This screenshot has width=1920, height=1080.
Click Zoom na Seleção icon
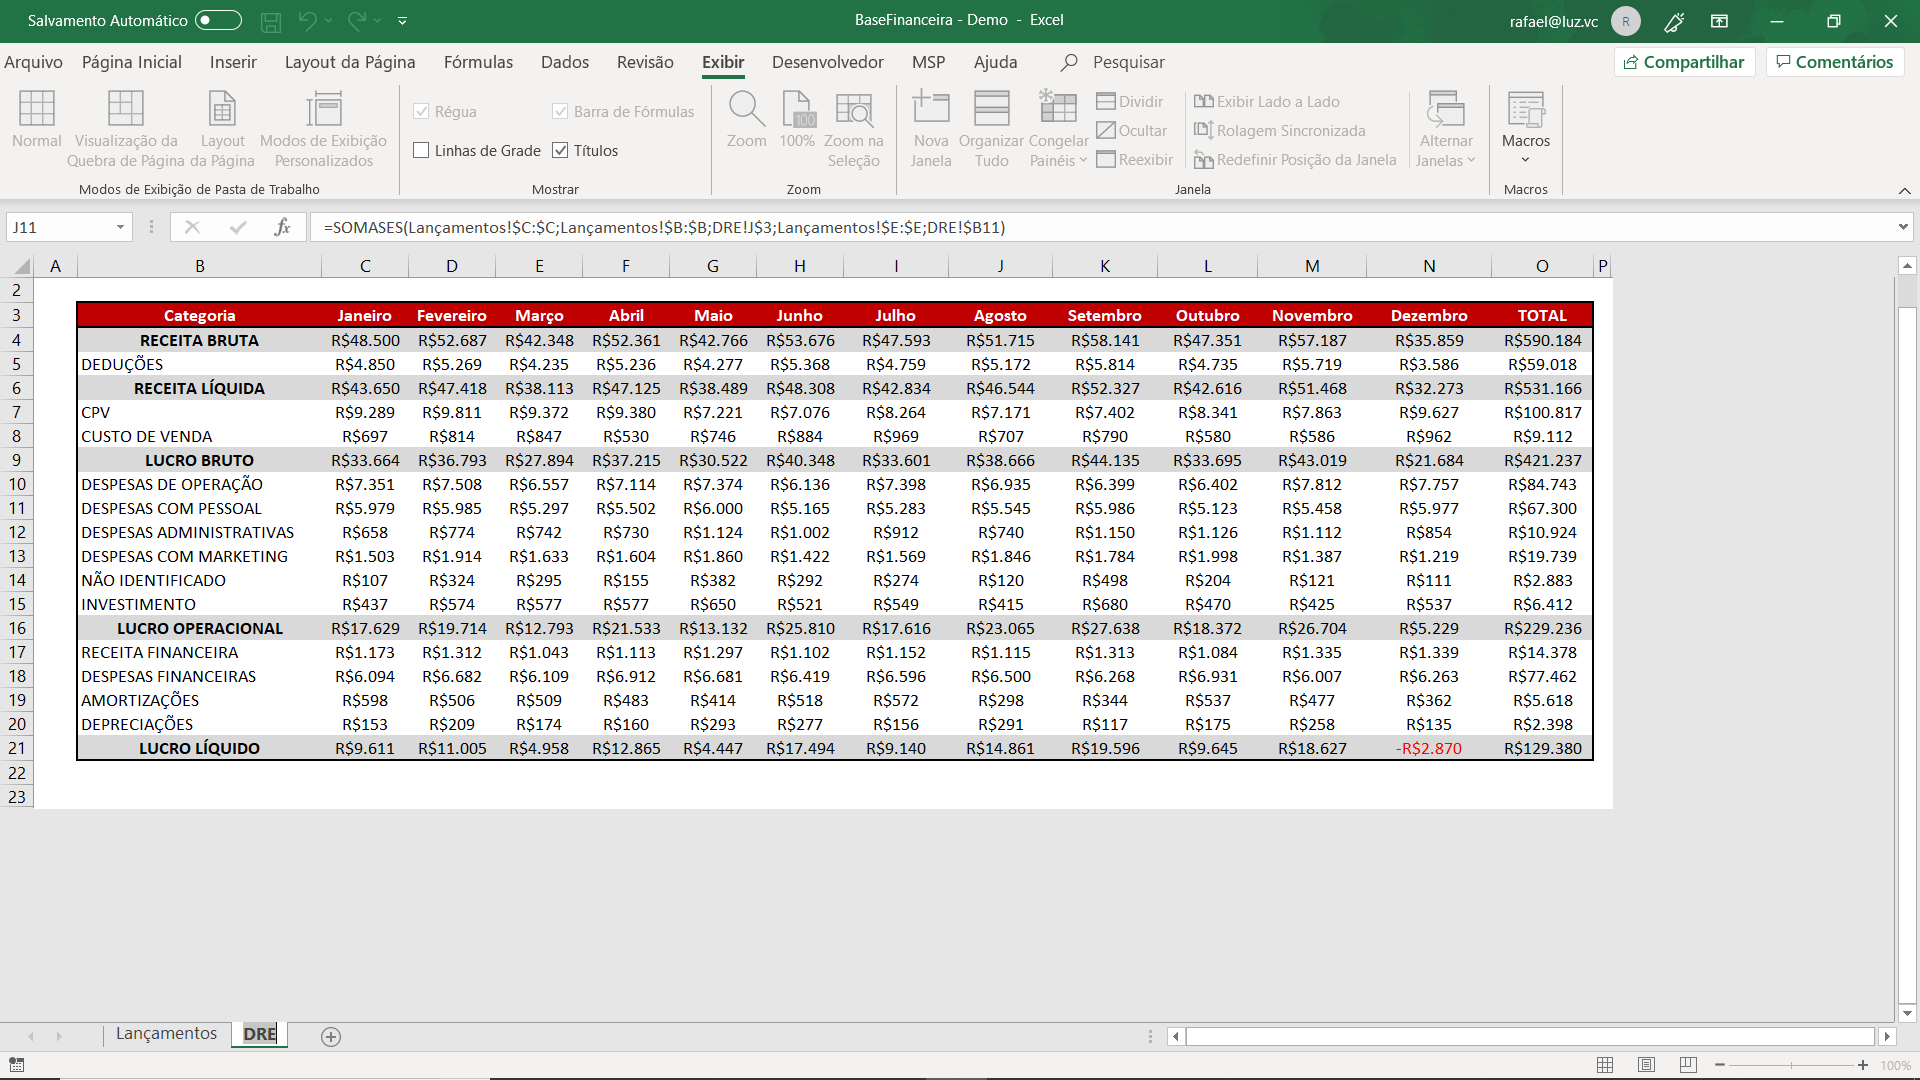(853, 110)
